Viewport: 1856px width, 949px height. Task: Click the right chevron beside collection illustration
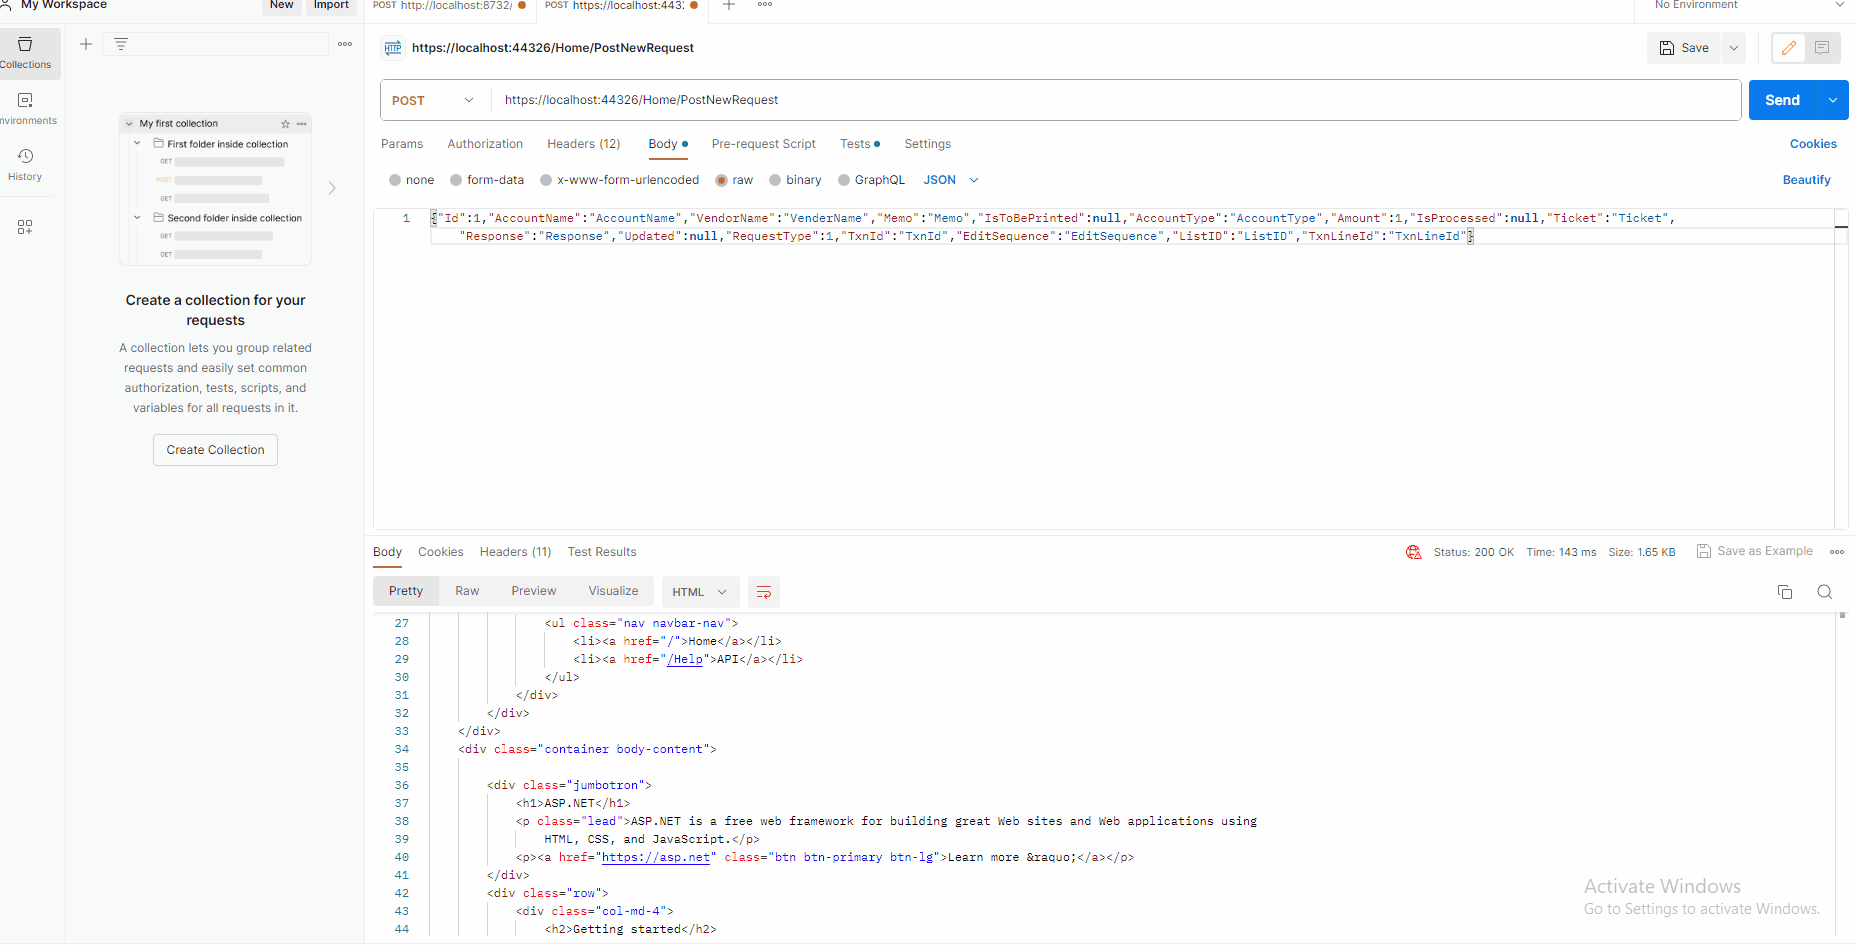332,188
